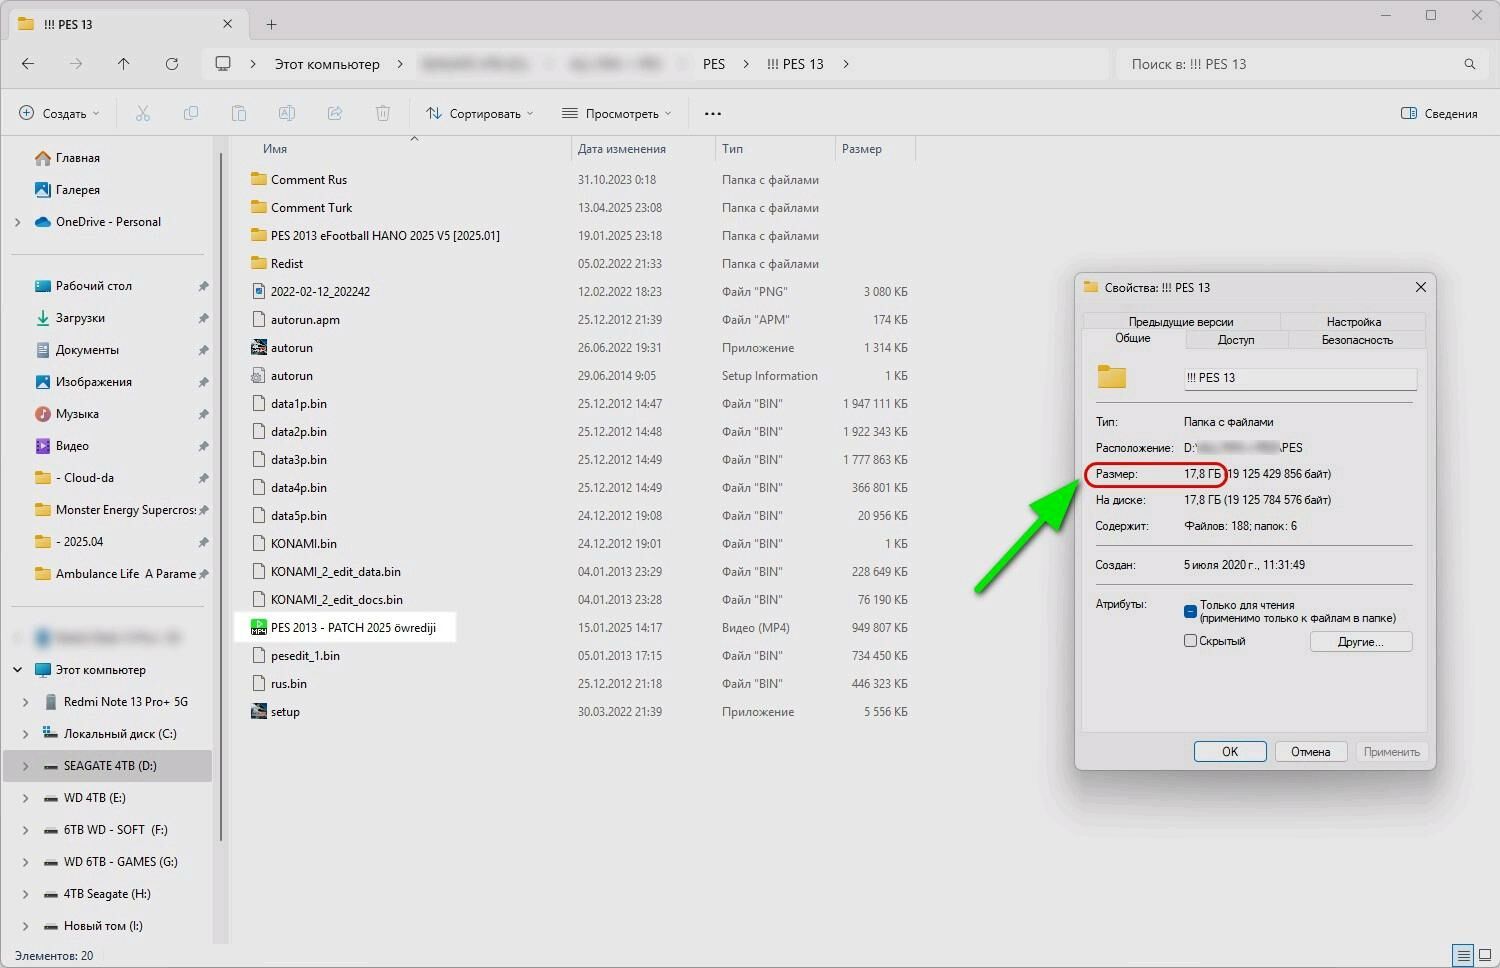Click chevron after Этот компьютер in address bar
The height and width of the screenshot is (968, 1500).
(400, 64)
